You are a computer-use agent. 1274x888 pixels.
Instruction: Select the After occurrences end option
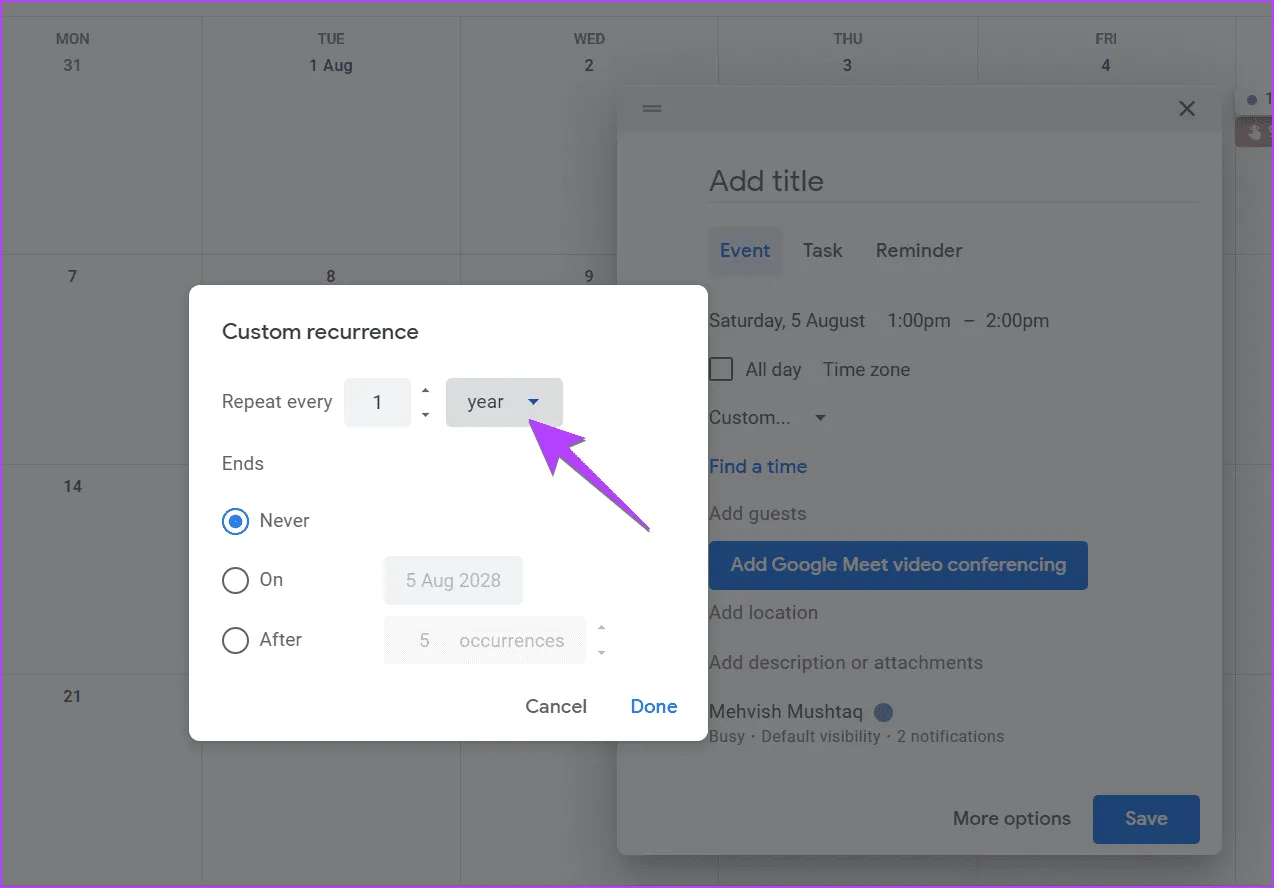pos(236,640)
